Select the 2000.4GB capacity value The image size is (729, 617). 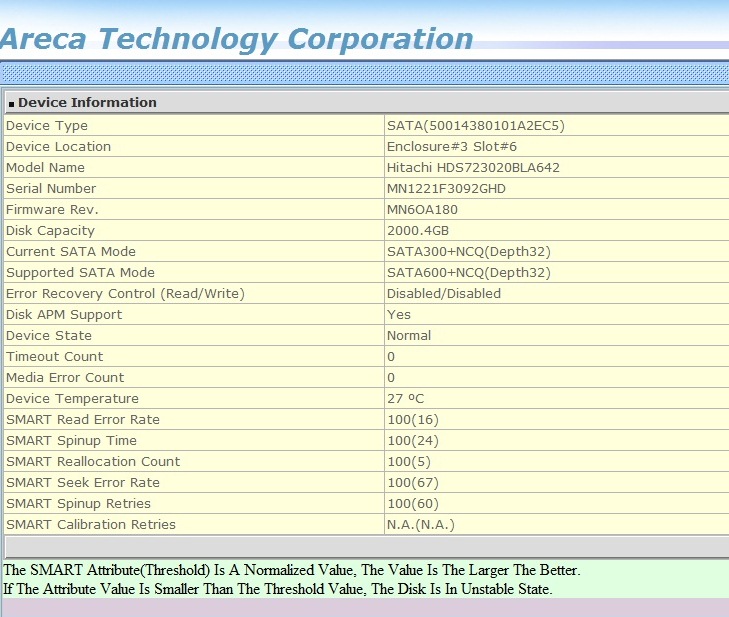pyautogui.click(x=418, y=231)
